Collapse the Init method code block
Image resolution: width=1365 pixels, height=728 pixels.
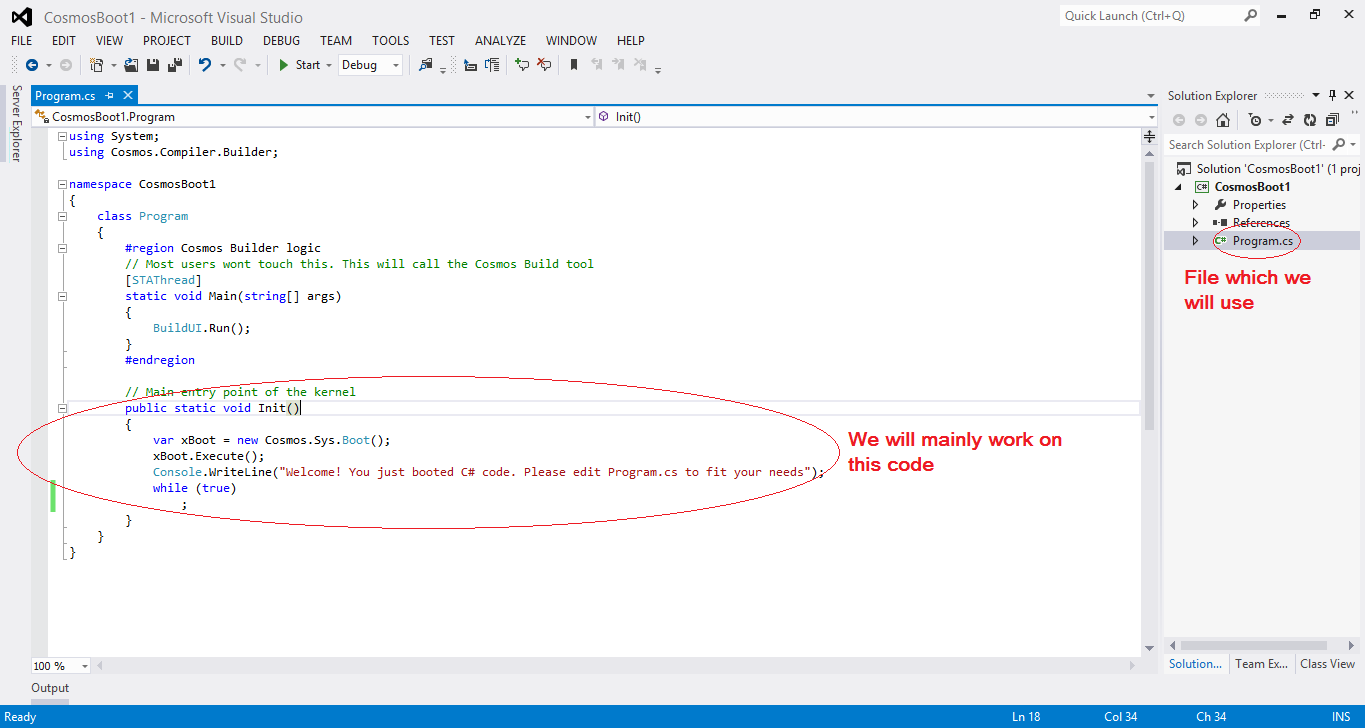62,407
